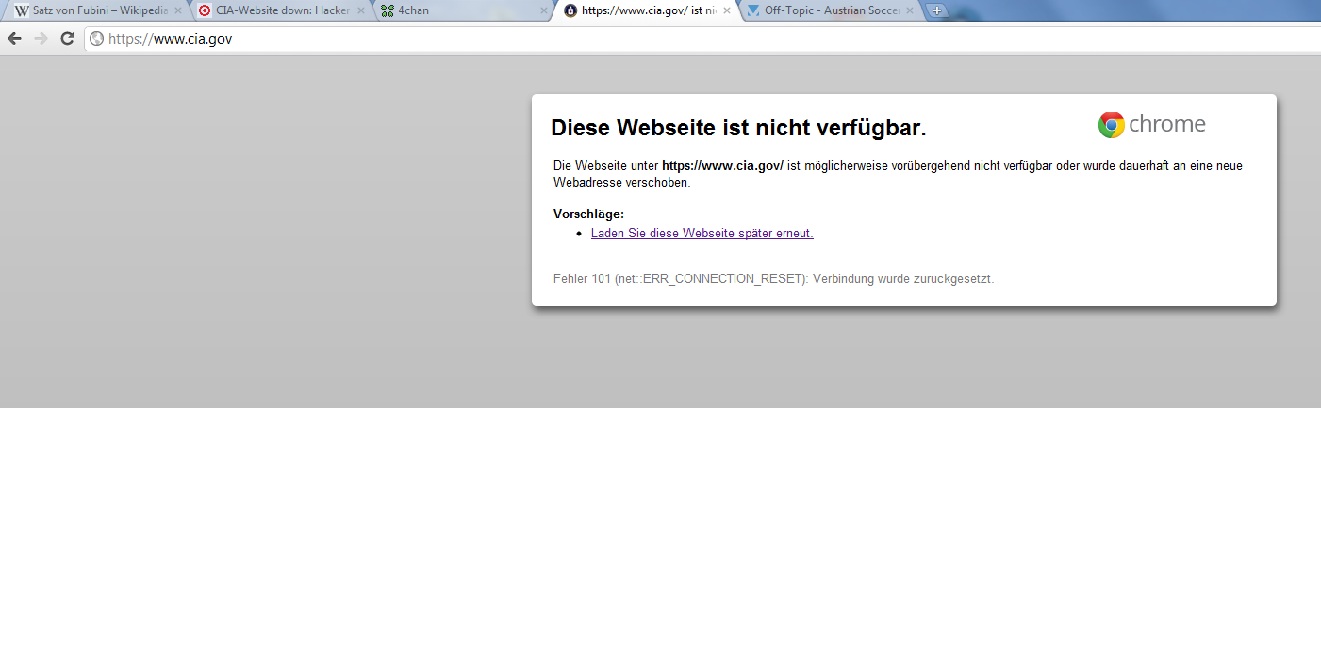Click the Wikipedia W favicon on the first tab
Viewport: 1321px width, 648px height.
(21, 11)
